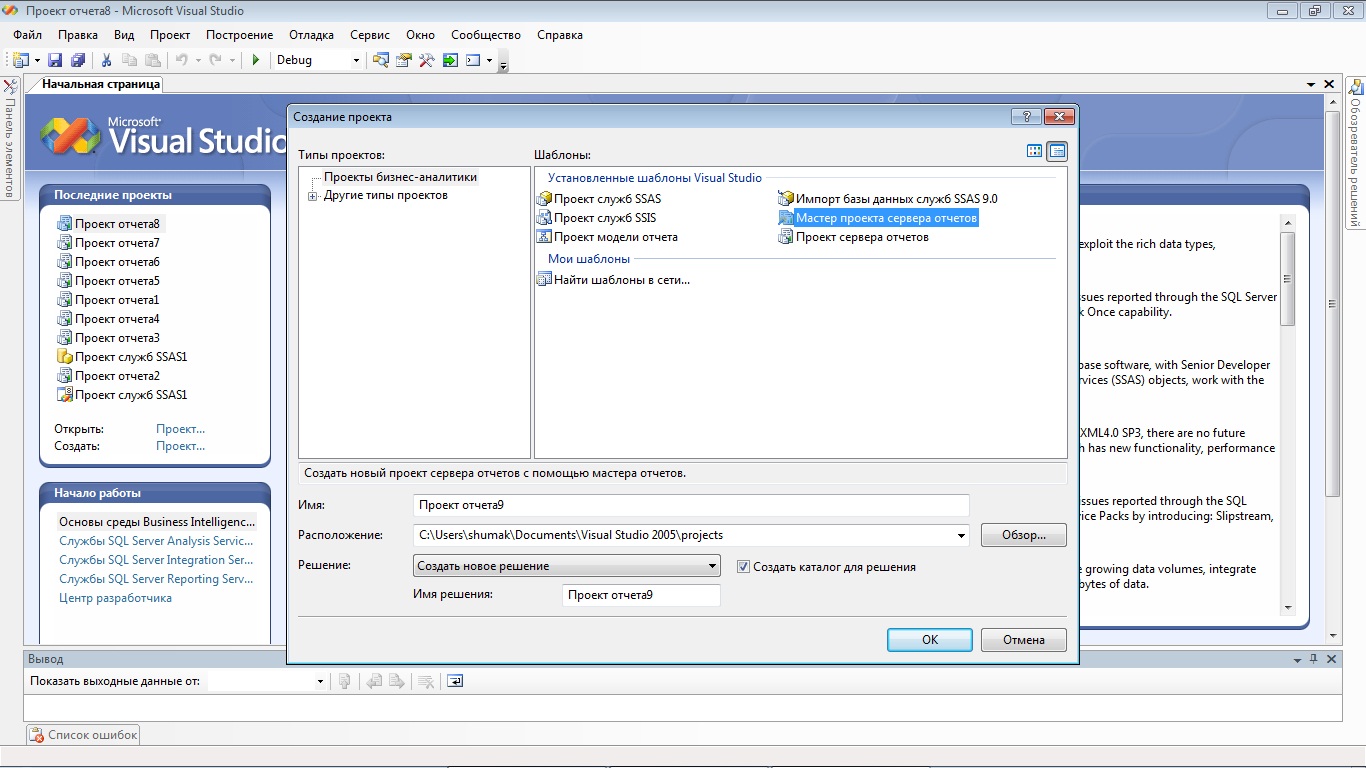Toggle Создать каталог для решения checkbox
Image resolution: width=1366 pixels, height=768 pixels.
pyautogui.click(x=743, y=566)
